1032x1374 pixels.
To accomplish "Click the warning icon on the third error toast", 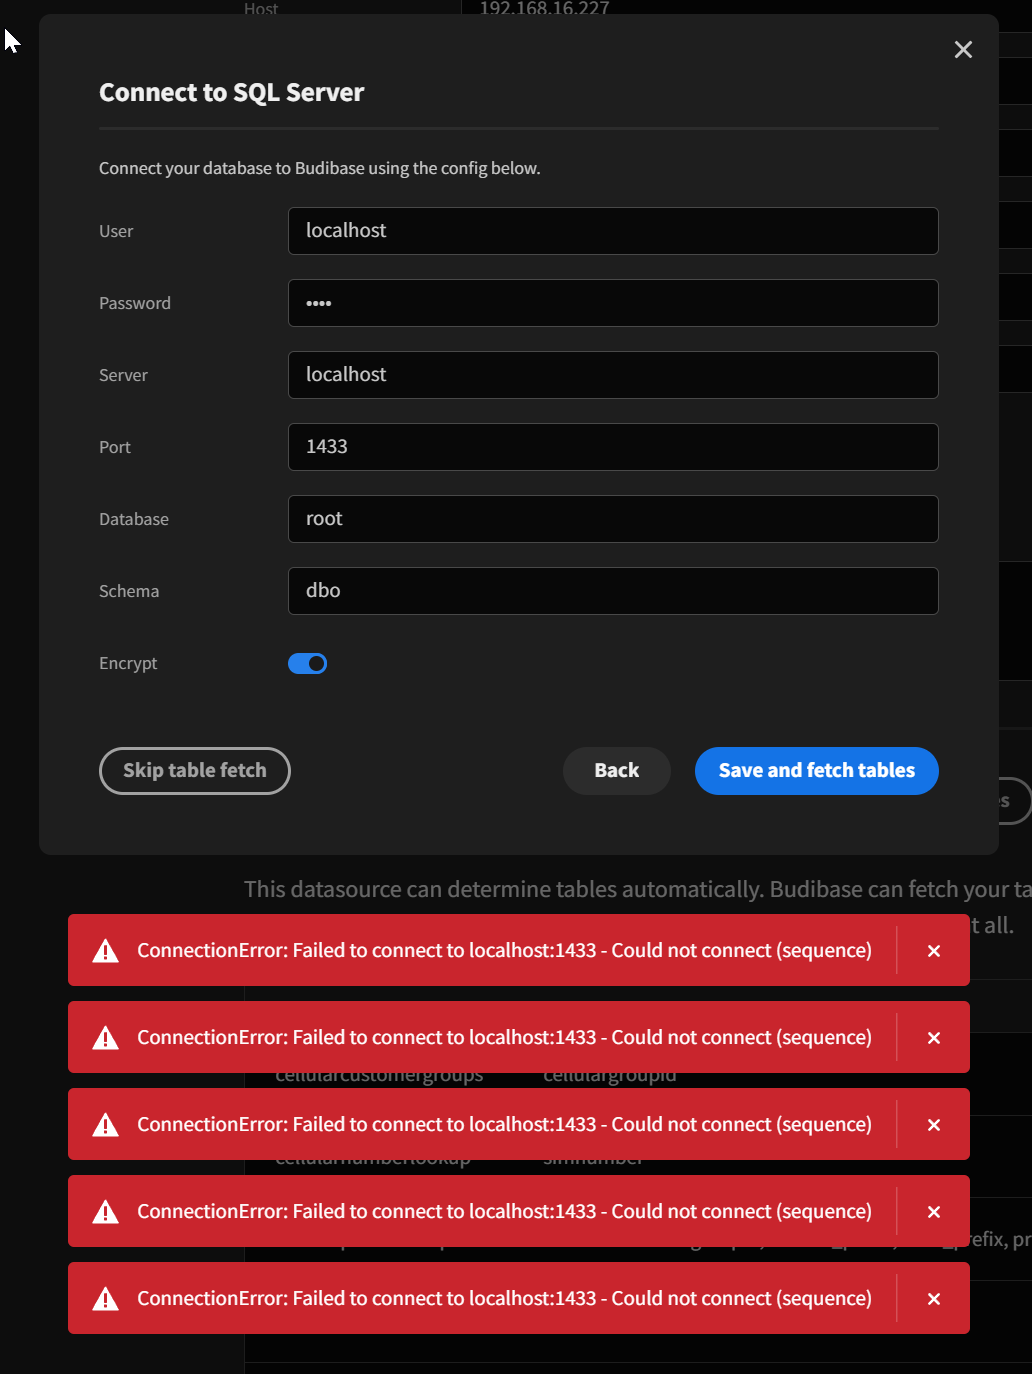I will (104, 1124).
